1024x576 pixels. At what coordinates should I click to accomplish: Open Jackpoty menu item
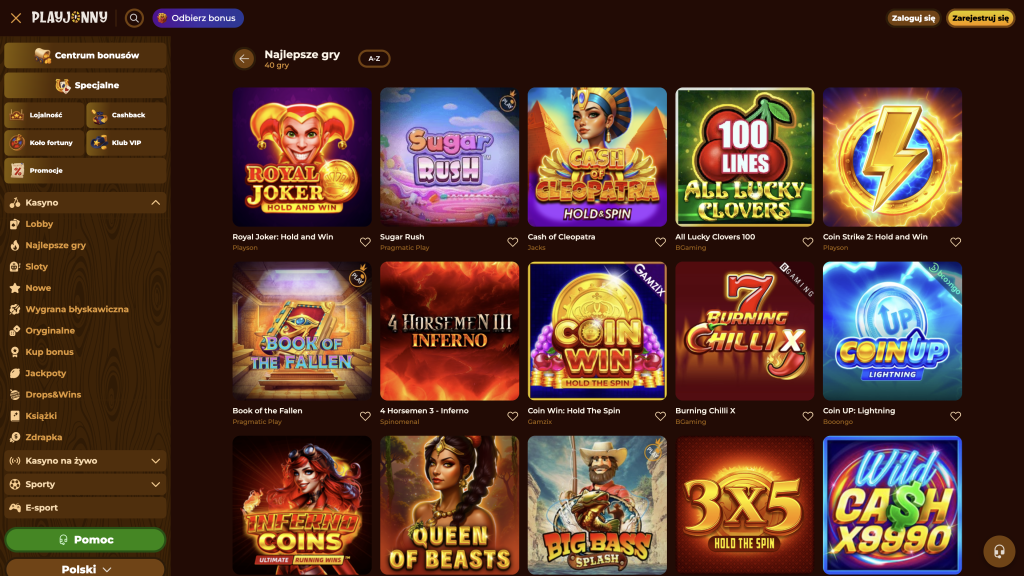tap(46, 373)
